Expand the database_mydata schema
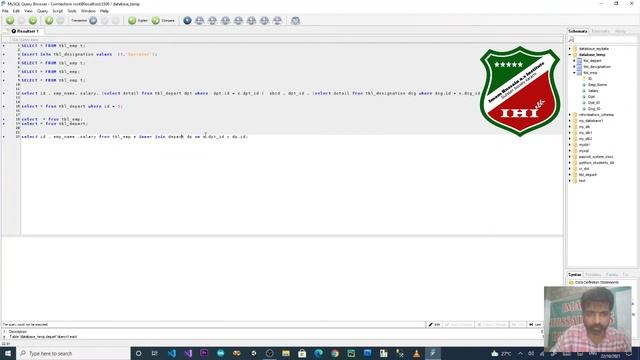Viewport: 640px width, 360px height. (x=570, y=49)
